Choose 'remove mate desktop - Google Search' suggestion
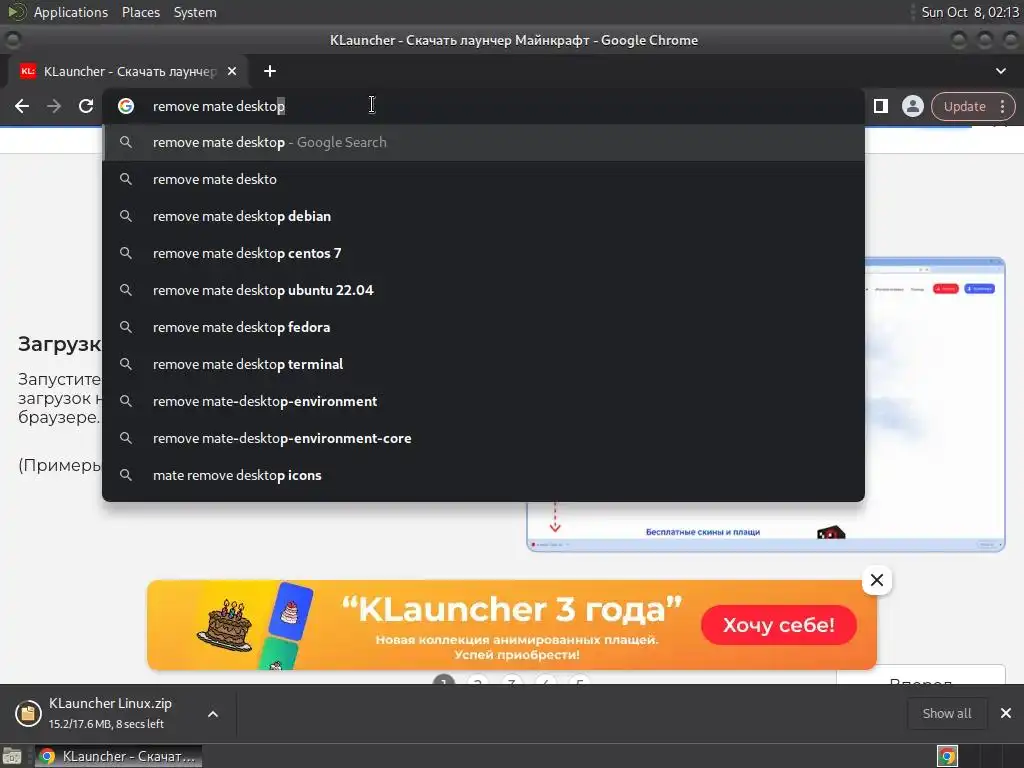1024x768 pixels. [x=483, y=142]
